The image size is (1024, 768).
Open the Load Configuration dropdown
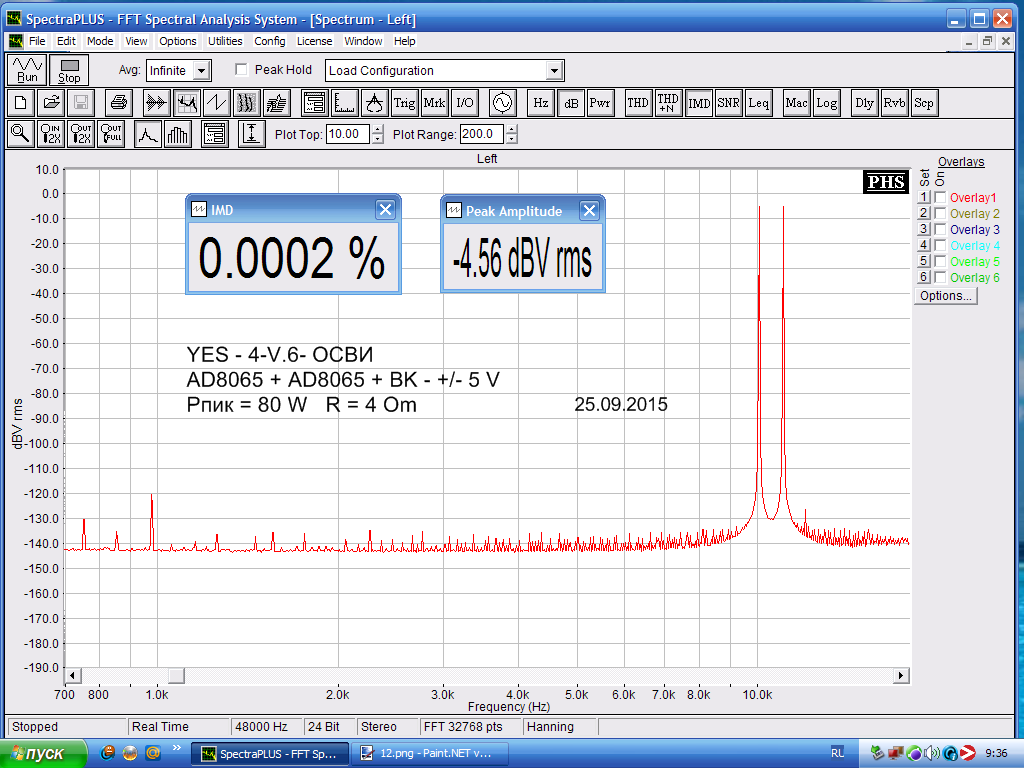click(x=554, y=71)
